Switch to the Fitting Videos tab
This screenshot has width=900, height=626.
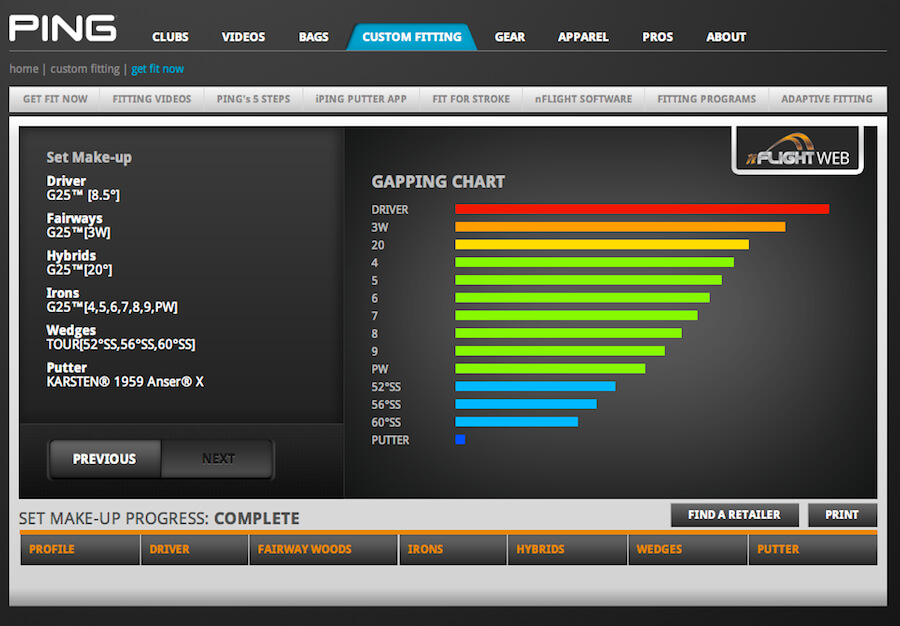(146, 99)
